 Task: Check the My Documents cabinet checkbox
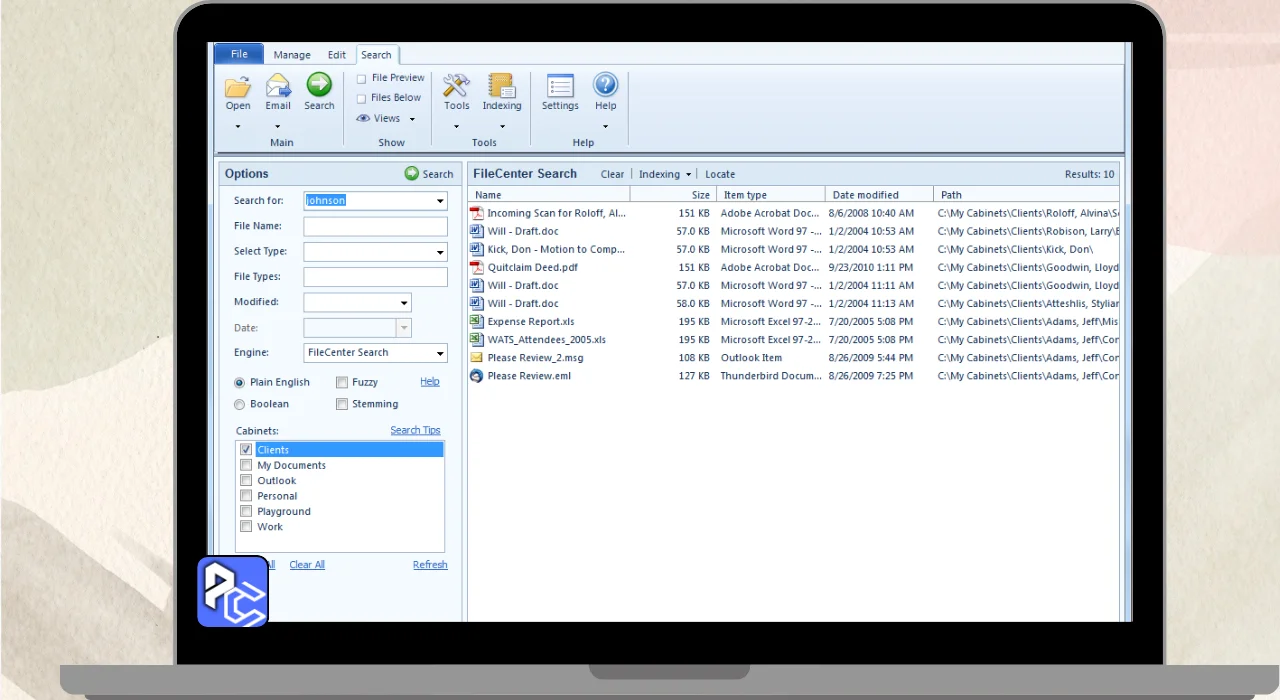[x=246, y=466]
